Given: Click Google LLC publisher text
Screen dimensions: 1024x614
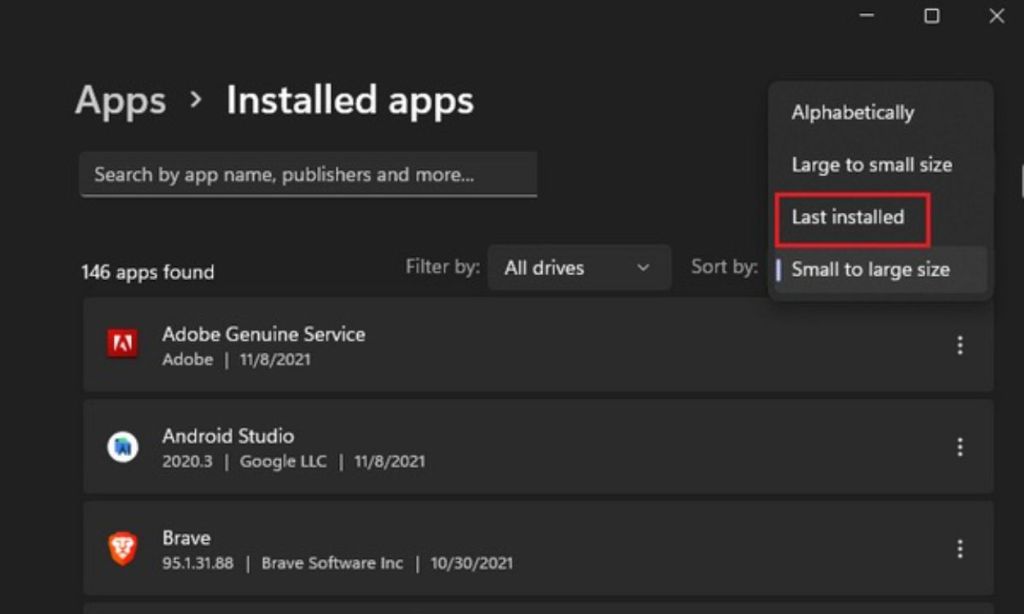Looking at the screenshot, I should click(283, 461).
